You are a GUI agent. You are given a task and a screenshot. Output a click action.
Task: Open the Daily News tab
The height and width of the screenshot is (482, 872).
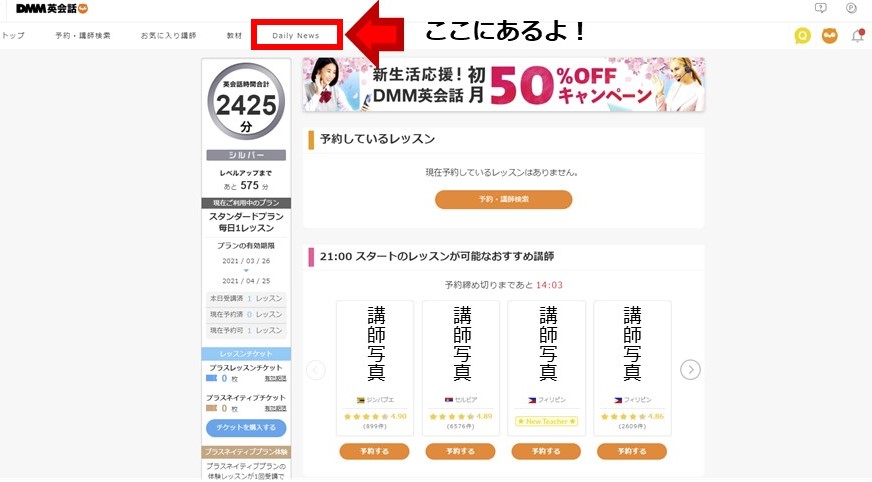tap(296, 35)
